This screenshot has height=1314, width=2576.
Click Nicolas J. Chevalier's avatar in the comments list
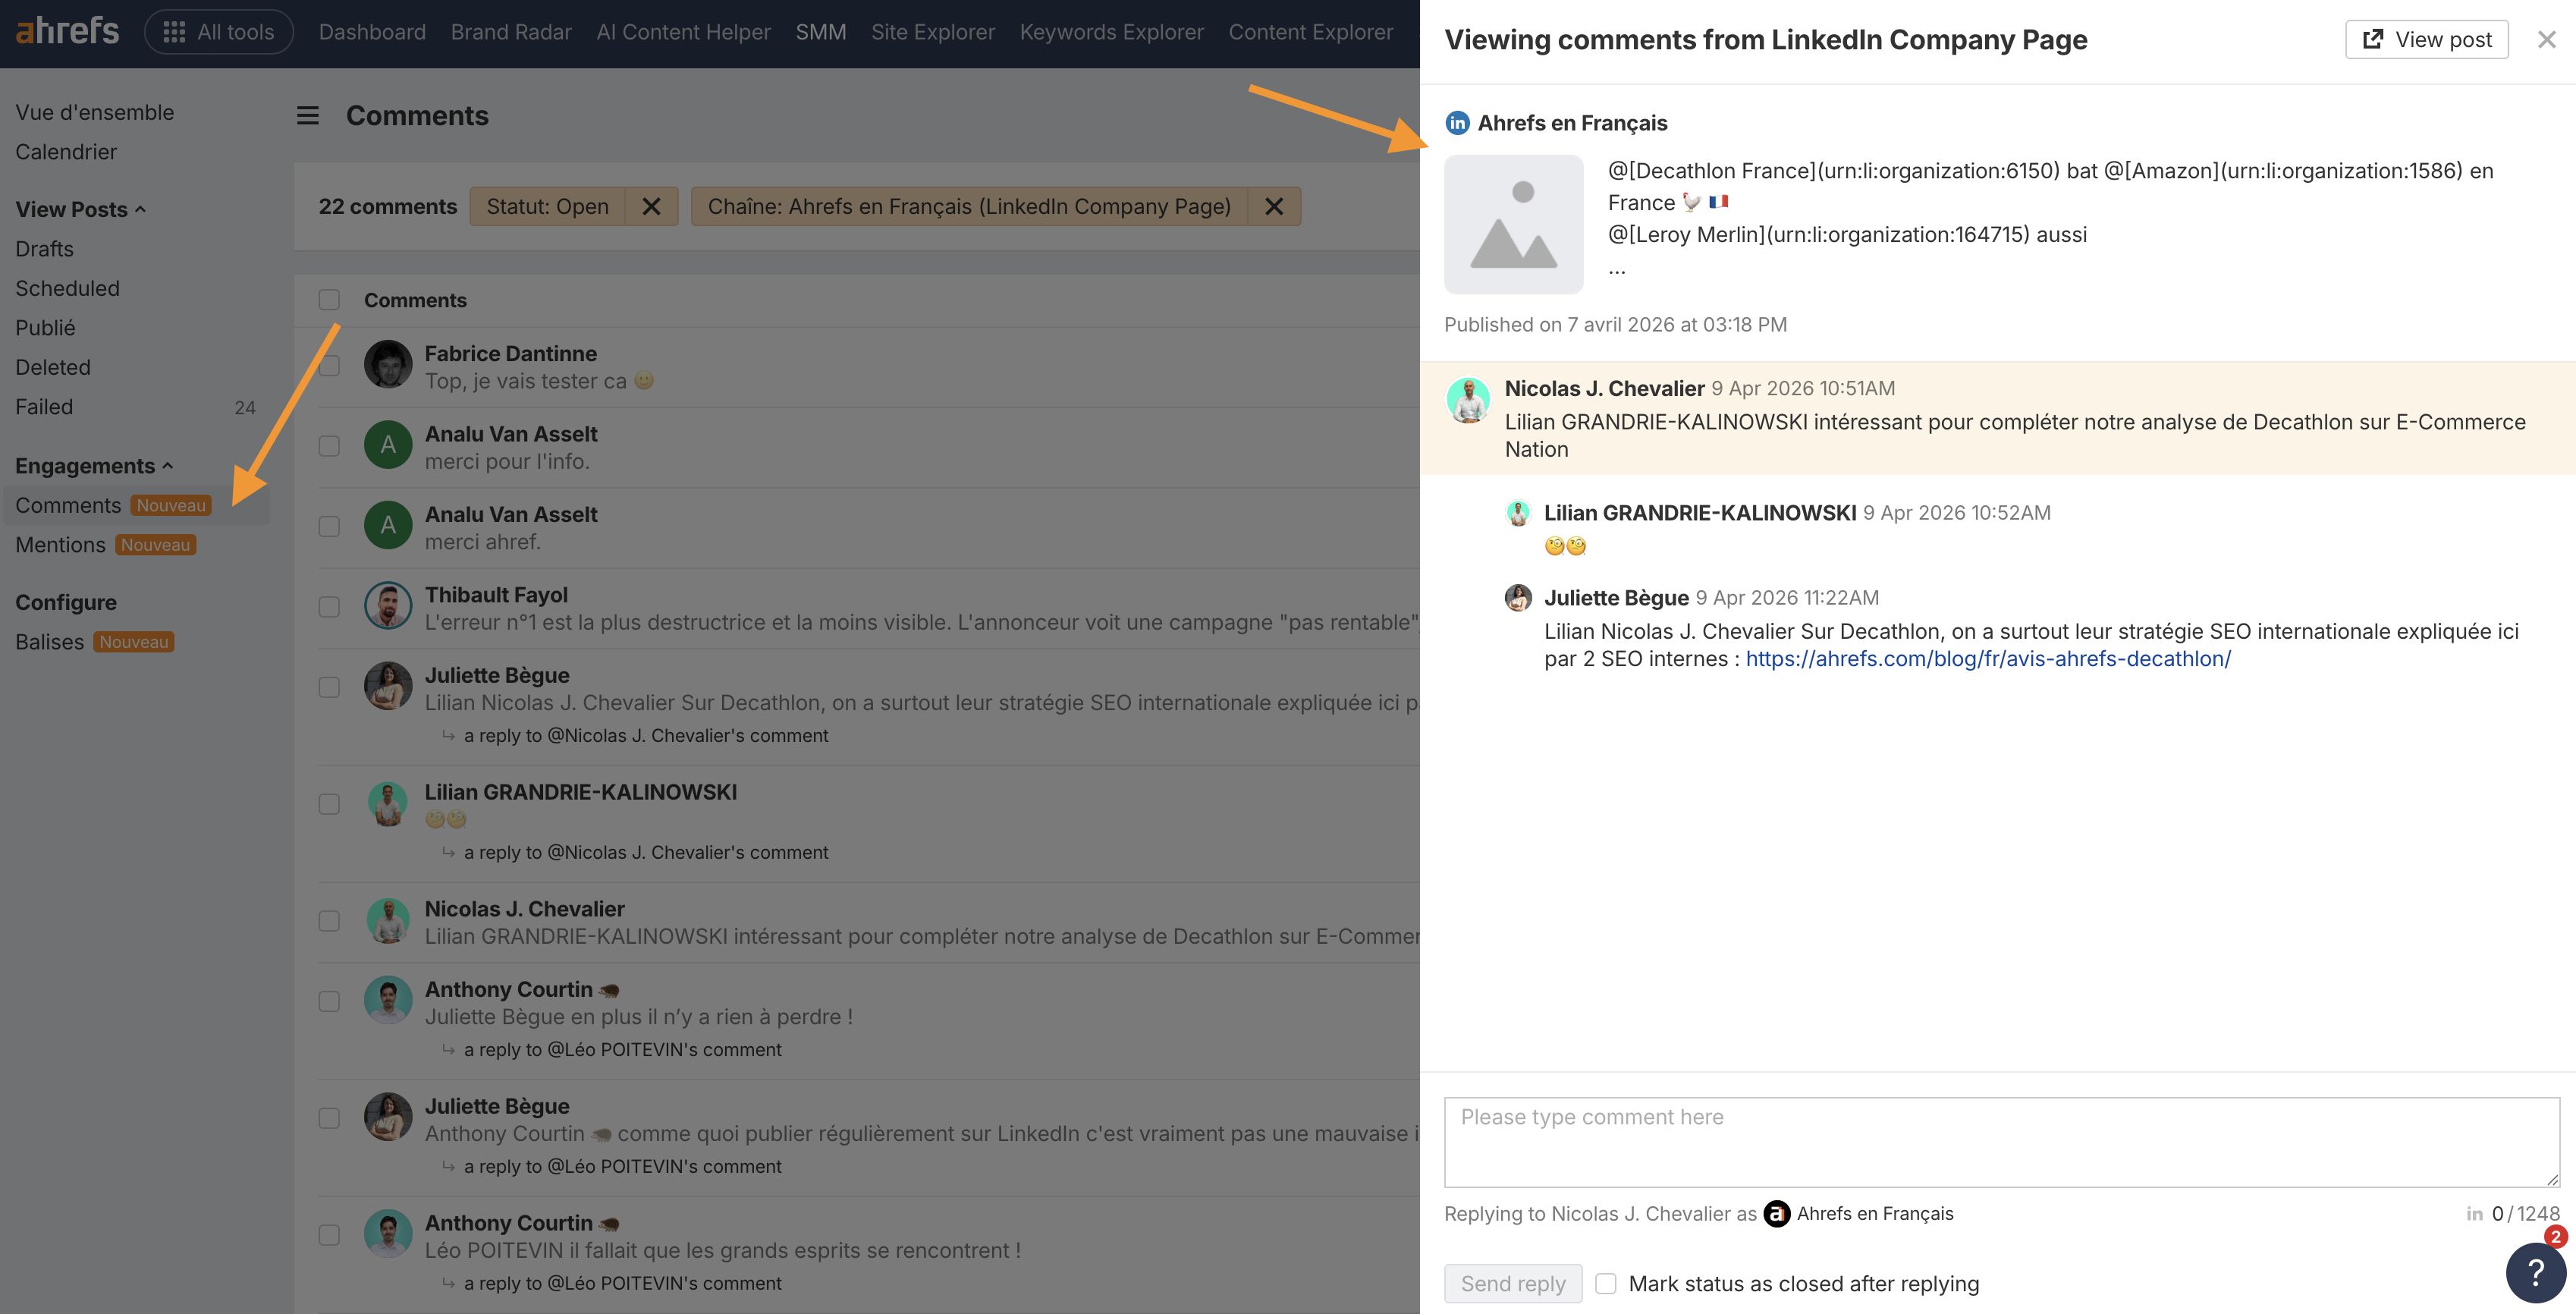(x=388, y=920)
